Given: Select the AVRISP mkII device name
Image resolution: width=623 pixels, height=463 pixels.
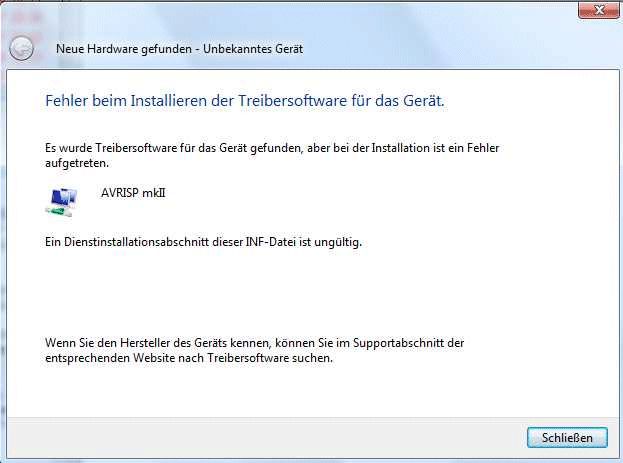Looking at the screenshot, I should coord(133,193).
